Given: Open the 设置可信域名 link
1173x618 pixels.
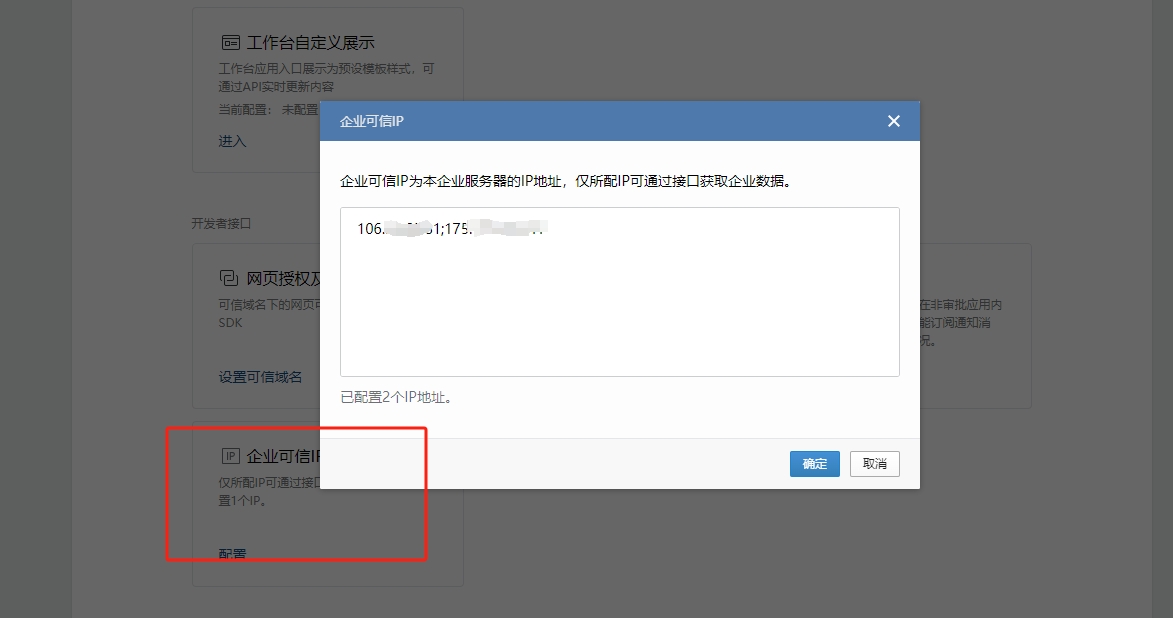Looking at the screenshot, I should 260,377.
